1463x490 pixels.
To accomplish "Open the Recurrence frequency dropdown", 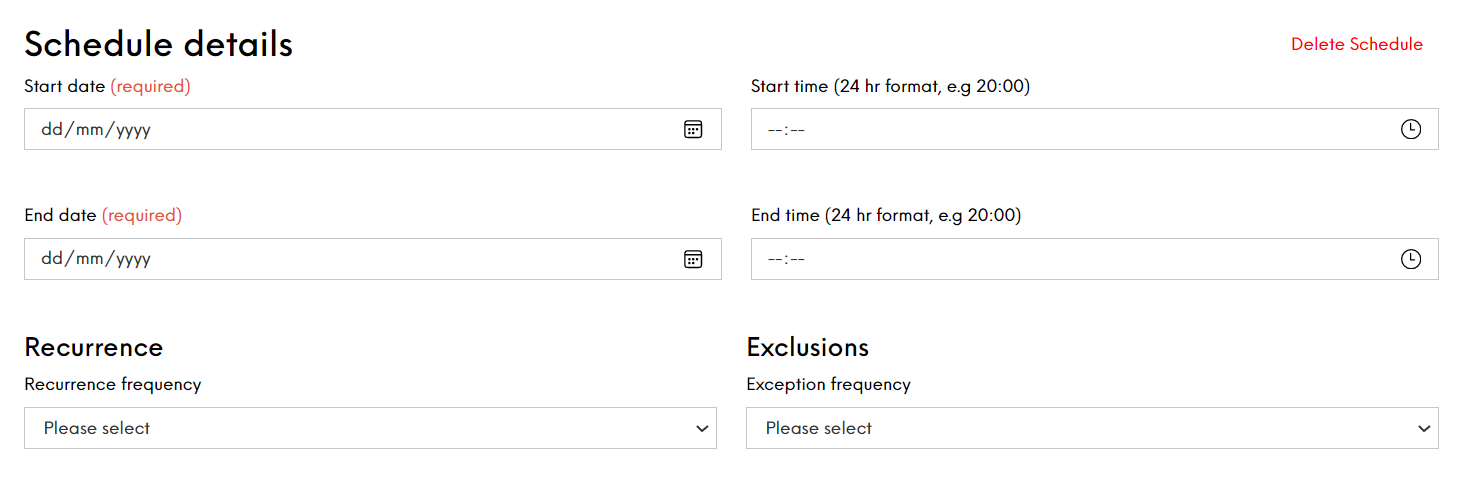I will point(370,428).
